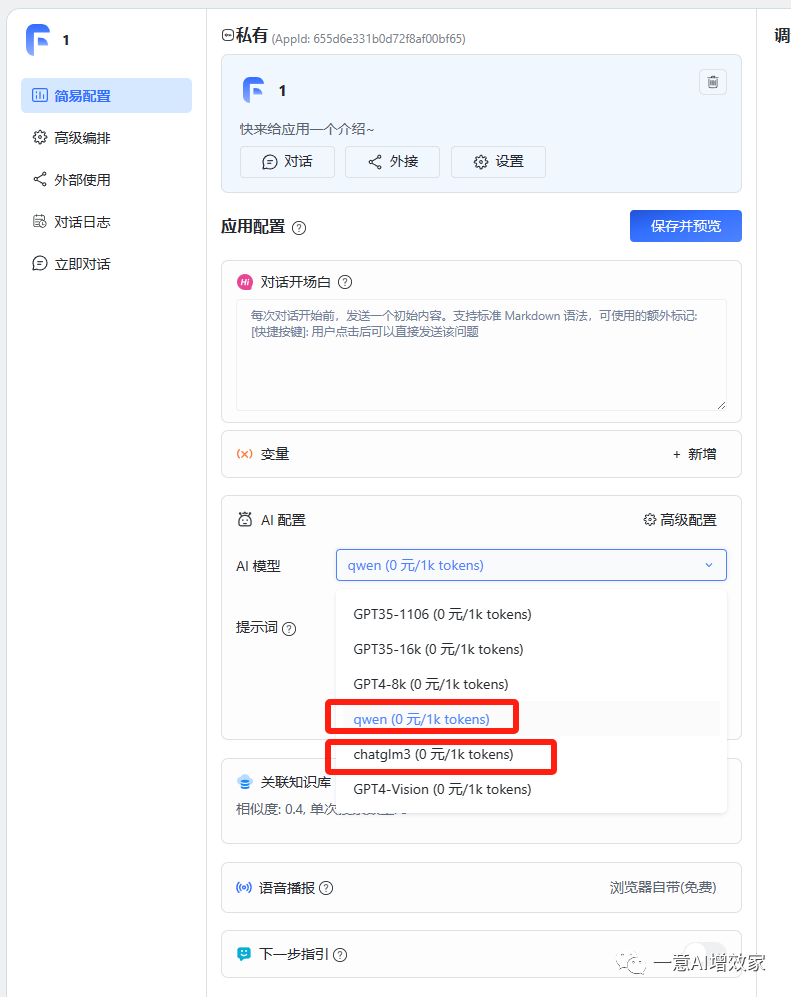Click the 新增 button in the 变量 section
This screenshot has height=997, width=791.
click(x=694, y=454)
